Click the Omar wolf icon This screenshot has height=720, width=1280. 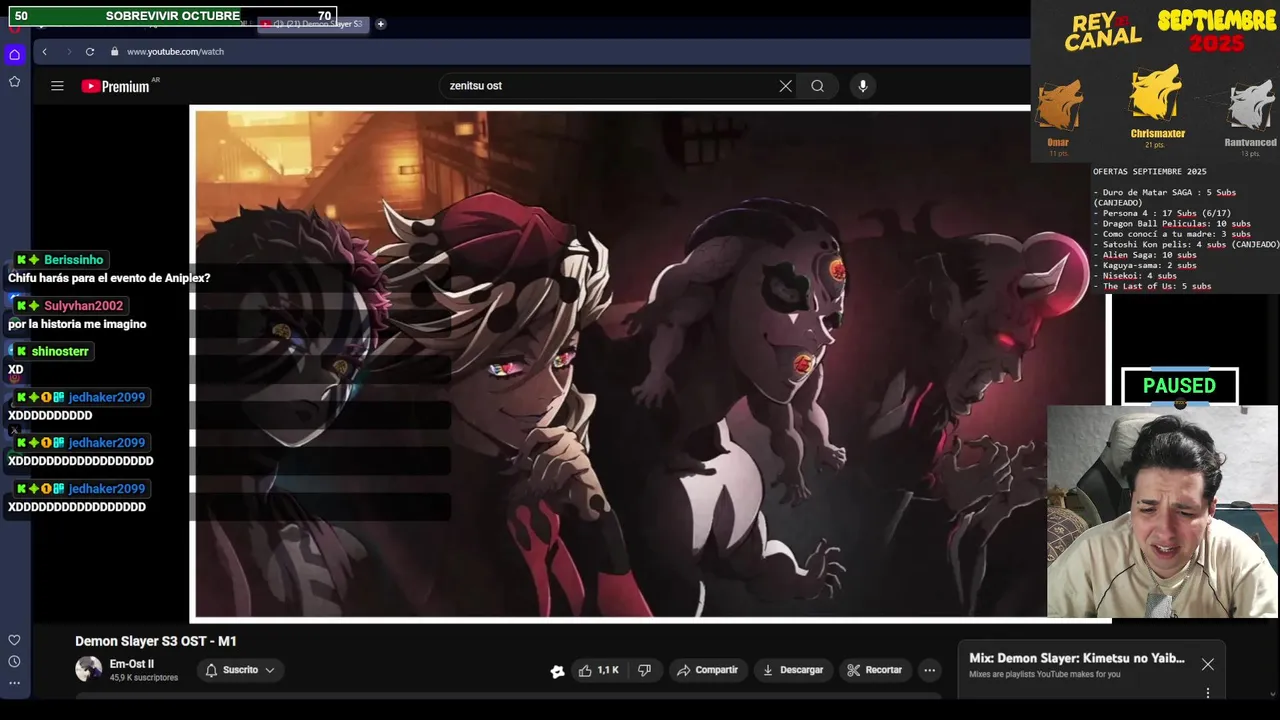1059,104
